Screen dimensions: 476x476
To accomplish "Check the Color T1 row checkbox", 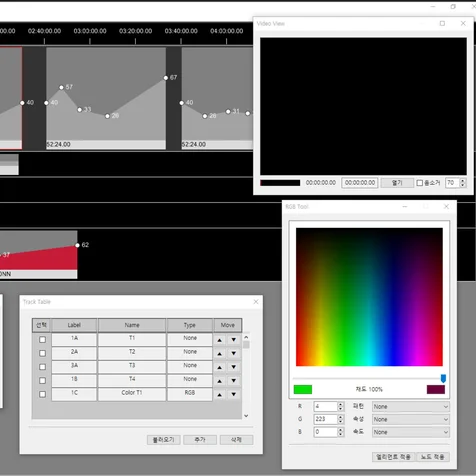I will (x=42, y=394).
